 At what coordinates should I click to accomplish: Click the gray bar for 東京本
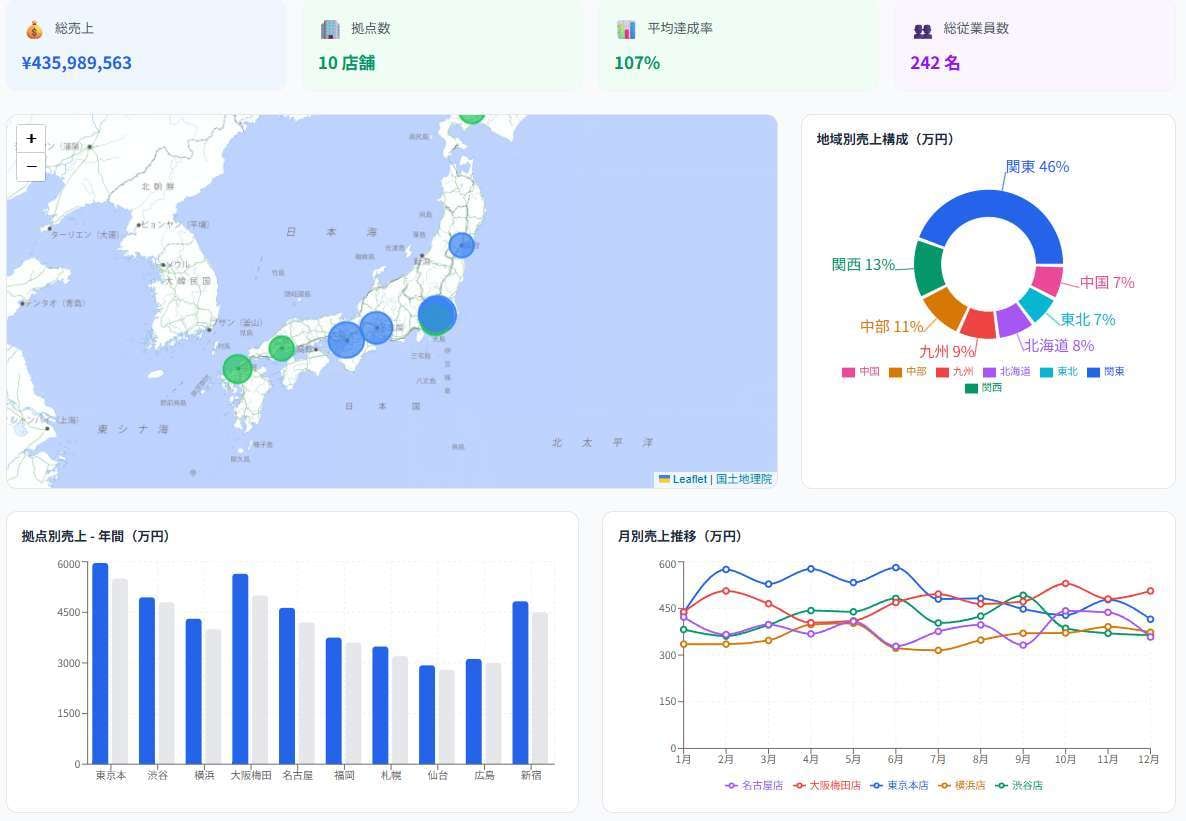click(120, 672)
